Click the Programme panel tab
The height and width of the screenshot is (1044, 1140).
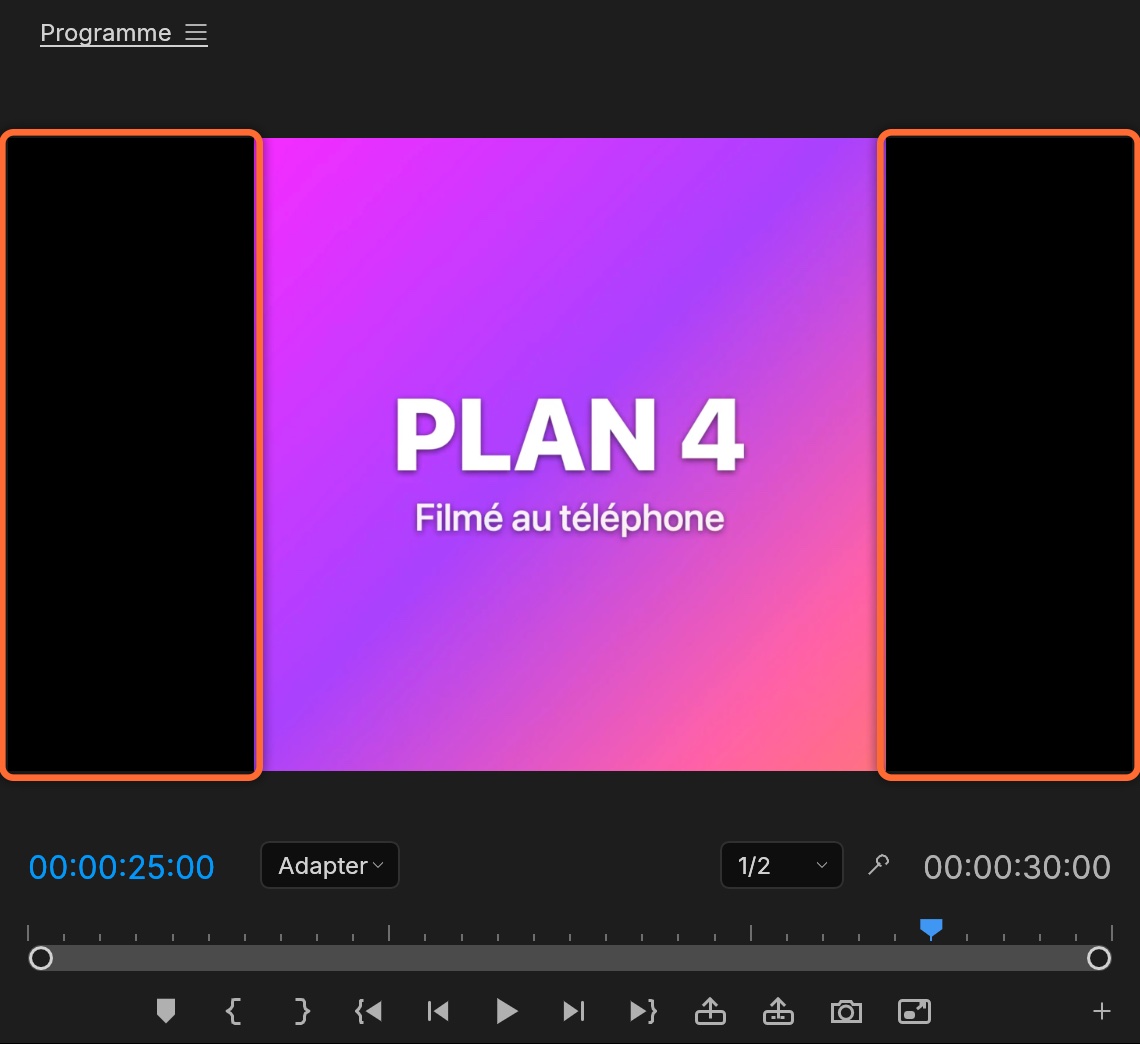tap(105, 33)
